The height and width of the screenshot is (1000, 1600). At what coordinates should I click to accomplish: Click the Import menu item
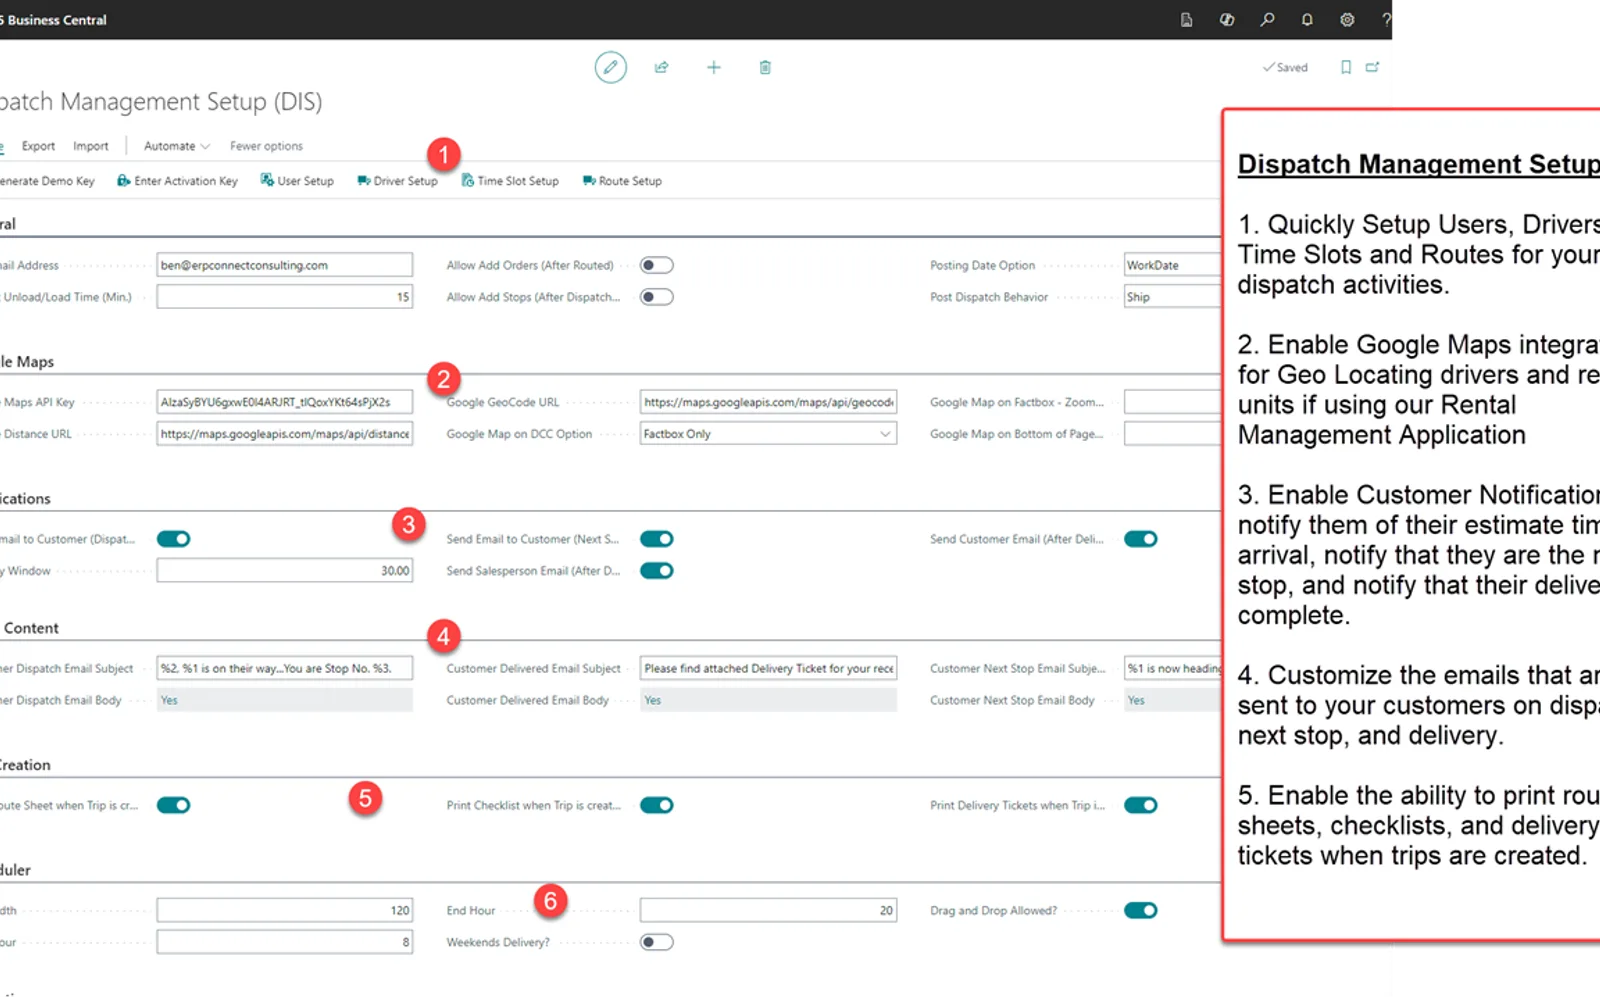click(x=91, y=146)
